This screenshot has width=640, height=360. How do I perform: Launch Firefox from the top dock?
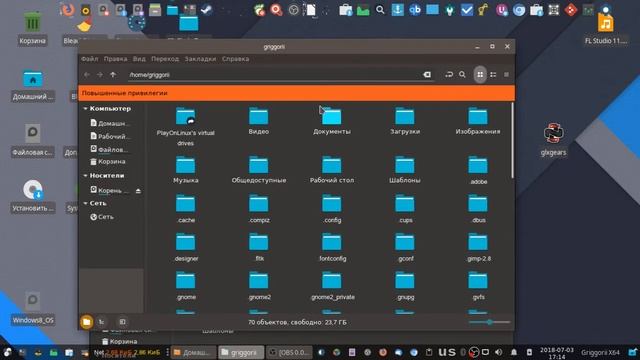[x=67, y=9]
